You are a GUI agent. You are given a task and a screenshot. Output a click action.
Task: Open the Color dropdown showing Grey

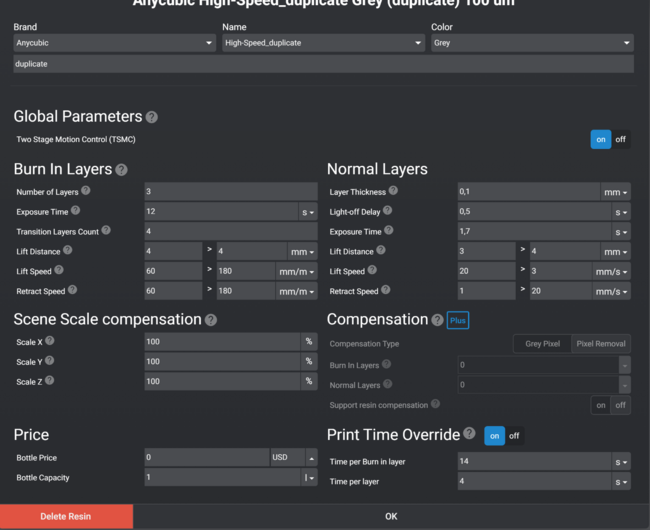pos(532,43)
